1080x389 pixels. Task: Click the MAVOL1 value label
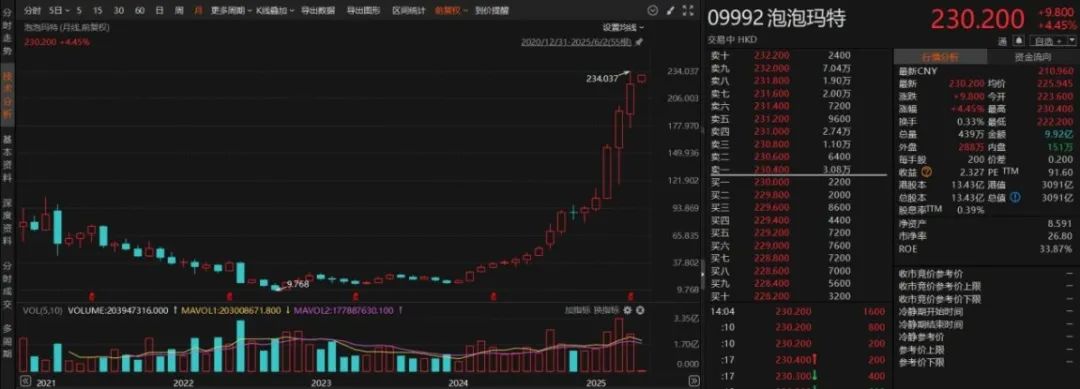coord(231,311)
